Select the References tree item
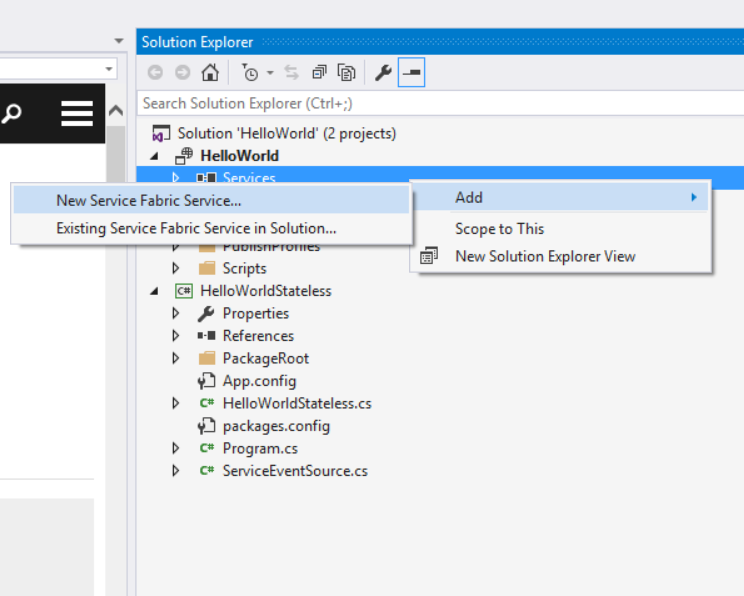744x596 pixels. (x=258, y=336)
